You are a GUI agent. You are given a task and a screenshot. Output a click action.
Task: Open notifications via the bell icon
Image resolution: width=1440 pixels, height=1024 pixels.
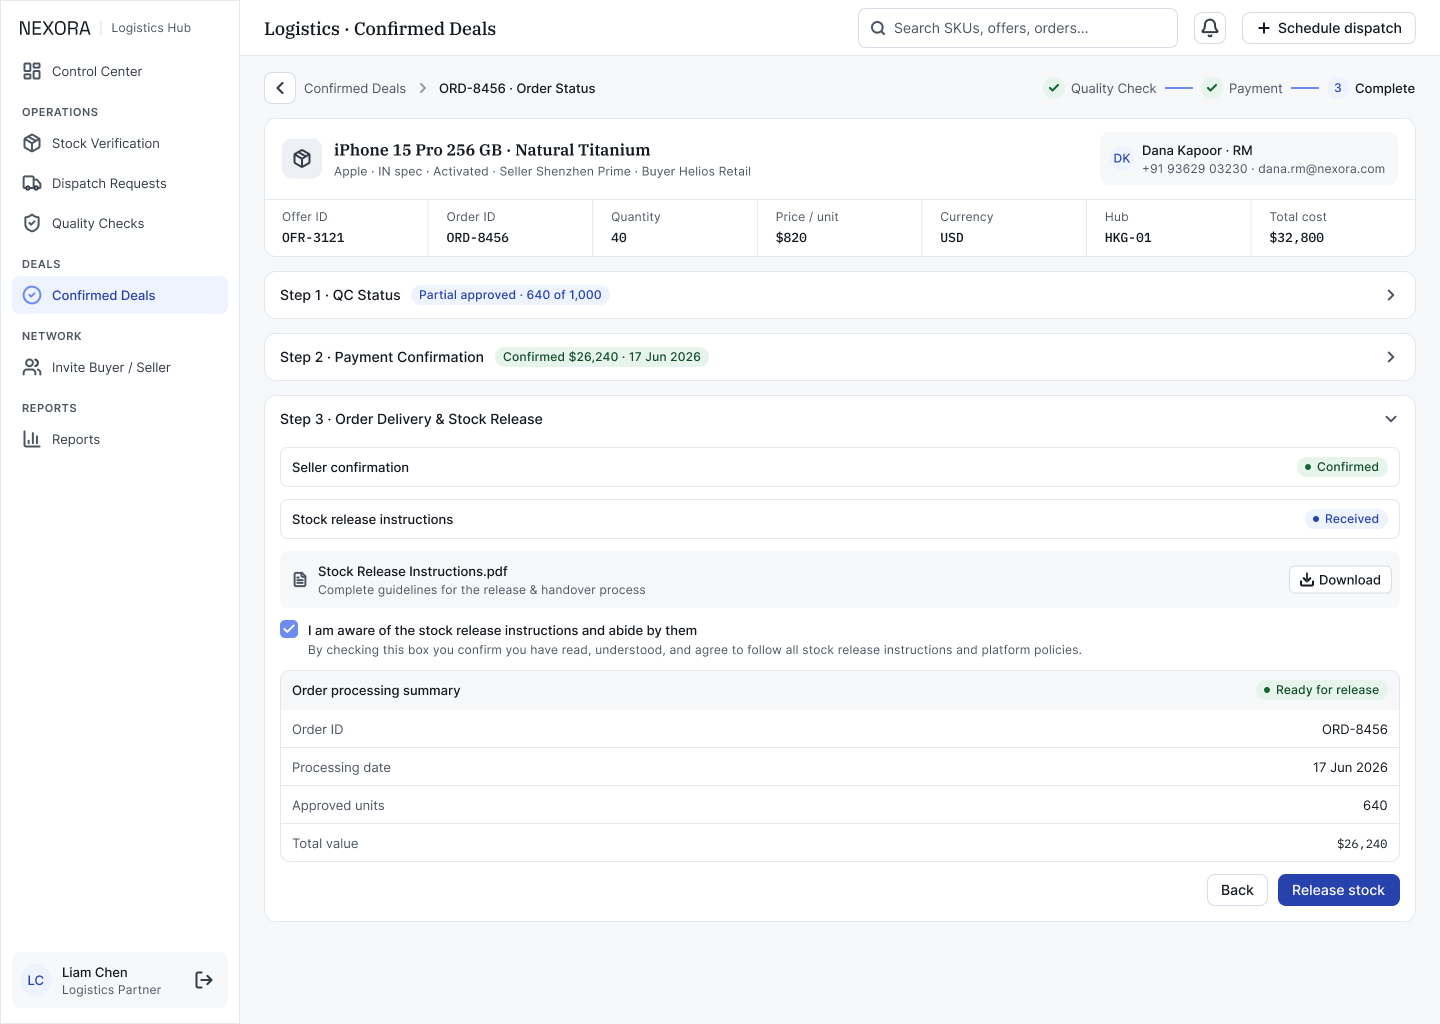pos(1210,28)
